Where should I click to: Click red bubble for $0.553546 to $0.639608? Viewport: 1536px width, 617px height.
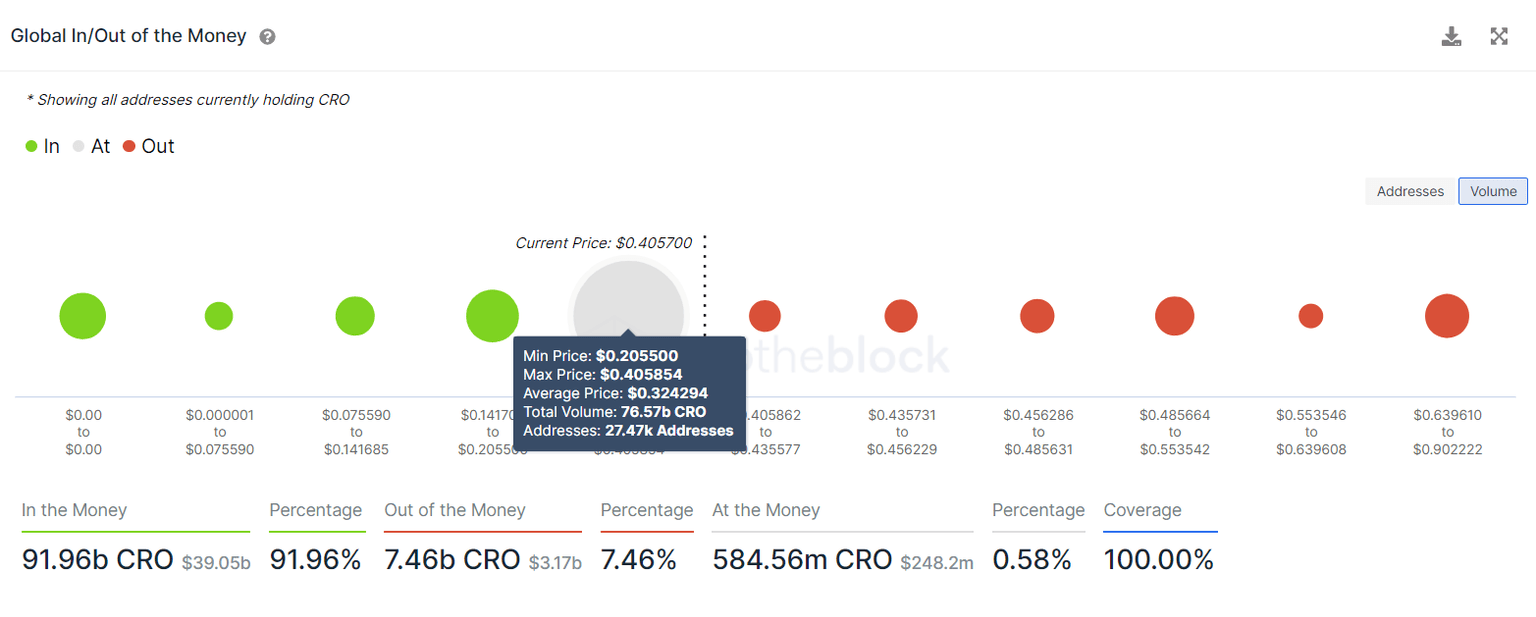(1311, 316)
